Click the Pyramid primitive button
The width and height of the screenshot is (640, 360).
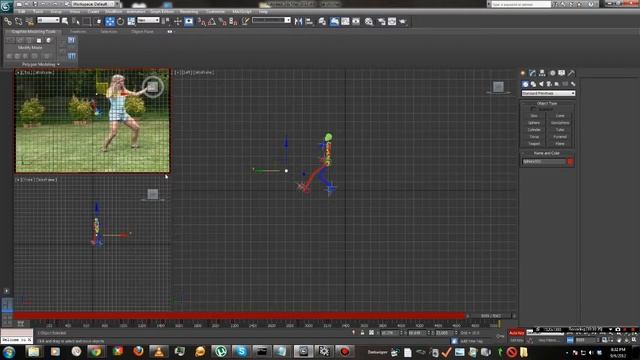(x=560, y=137)
